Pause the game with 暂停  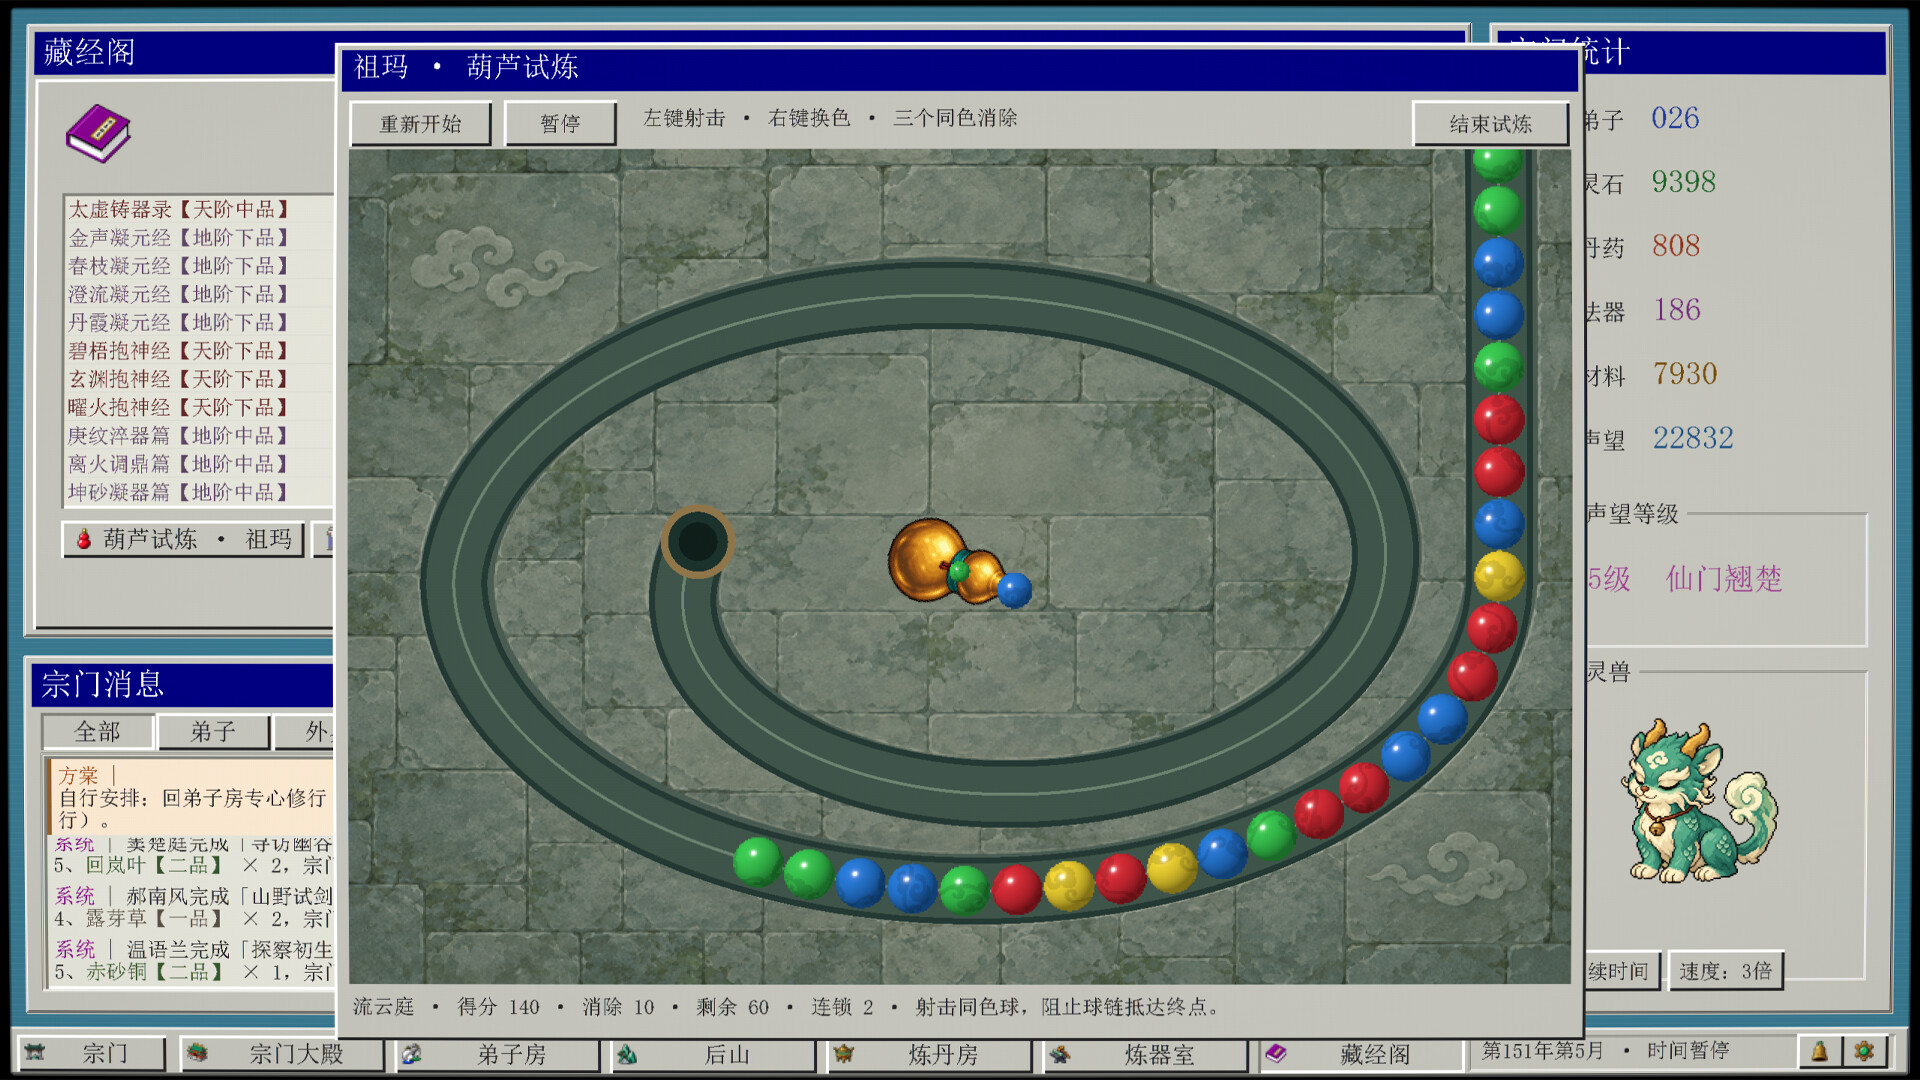point(560,124)
